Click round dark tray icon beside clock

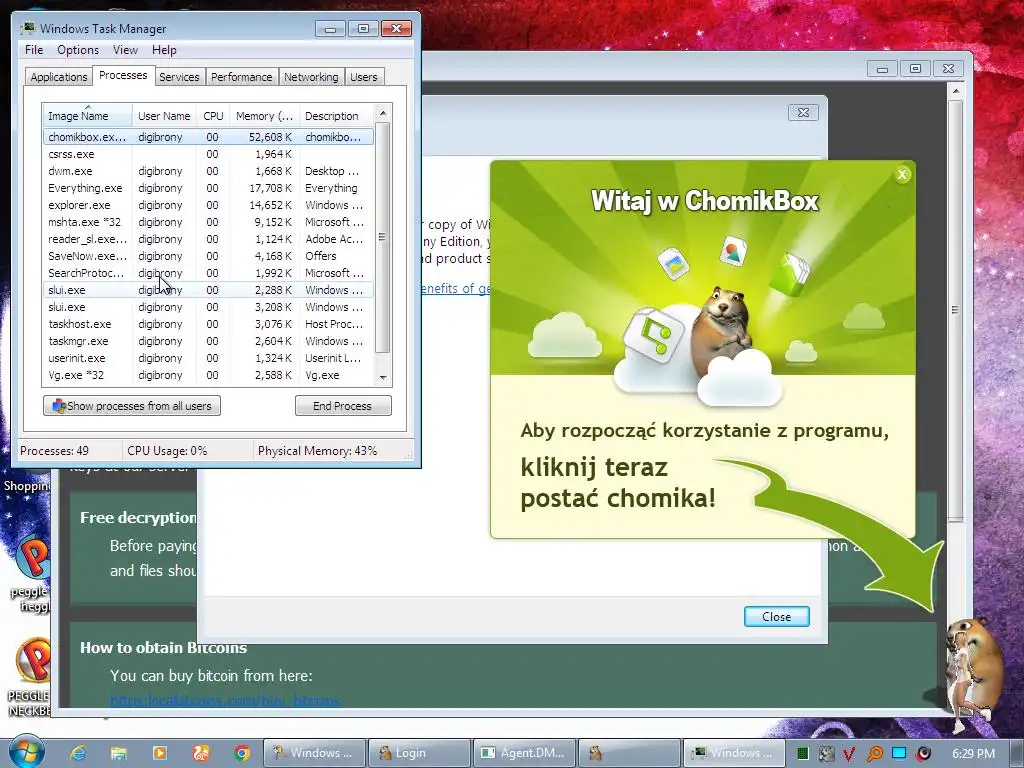click(x=923, y=754)
